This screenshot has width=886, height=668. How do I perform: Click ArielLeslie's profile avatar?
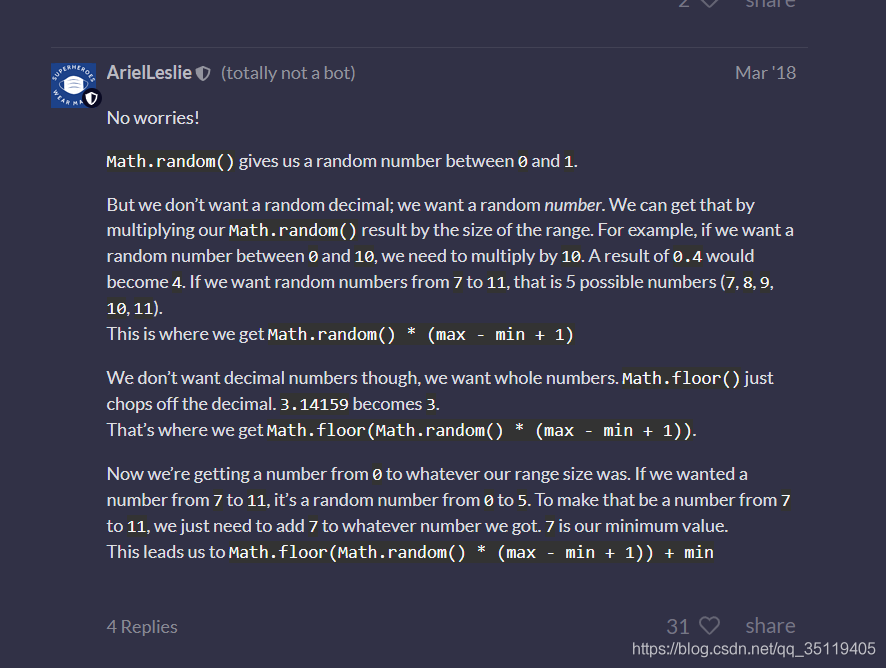[75, 85]
